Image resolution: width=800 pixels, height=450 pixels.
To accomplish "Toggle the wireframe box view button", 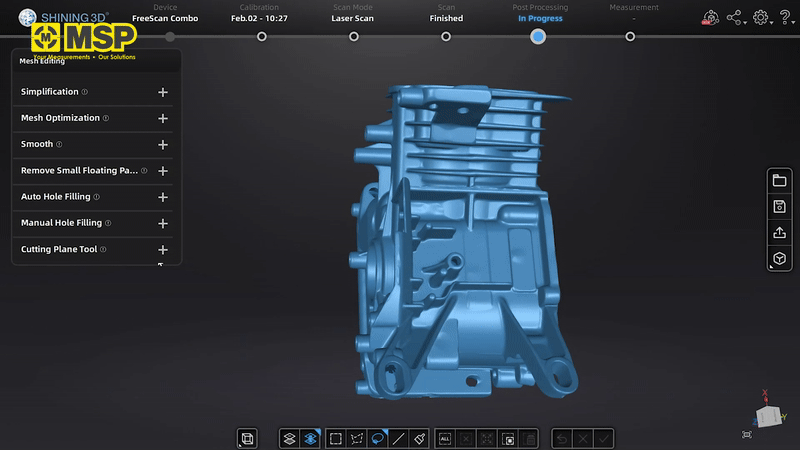I will point(247,438).
